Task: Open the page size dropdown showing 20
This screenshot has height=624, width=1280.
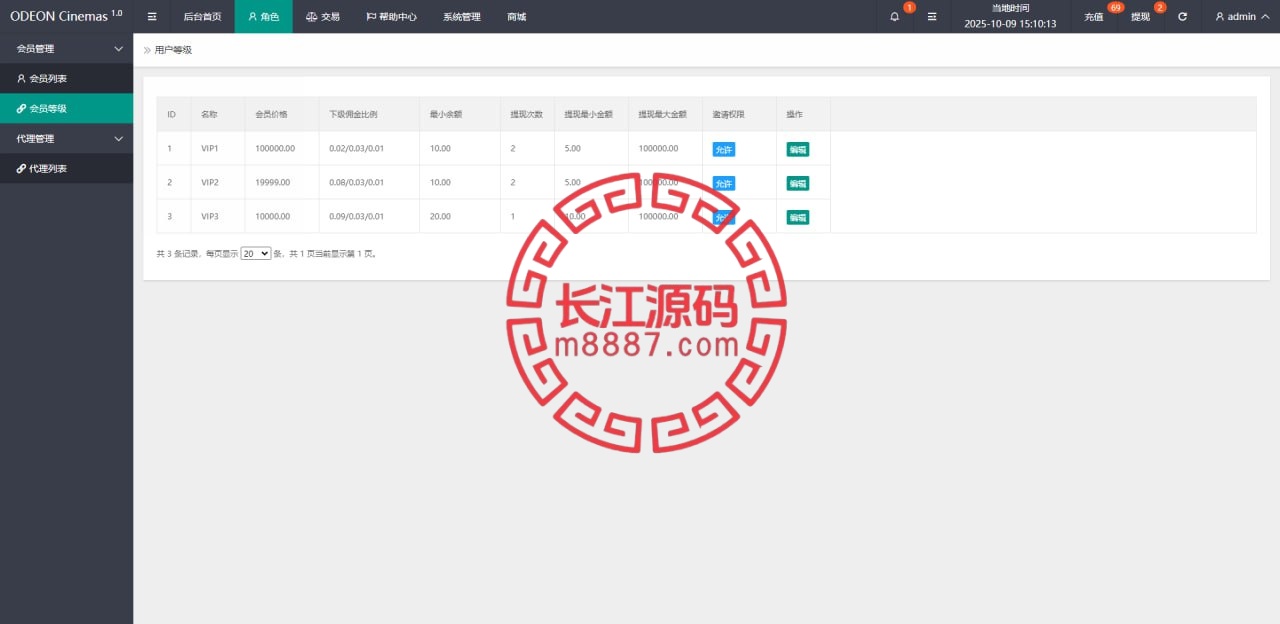Action: [256, 254]
